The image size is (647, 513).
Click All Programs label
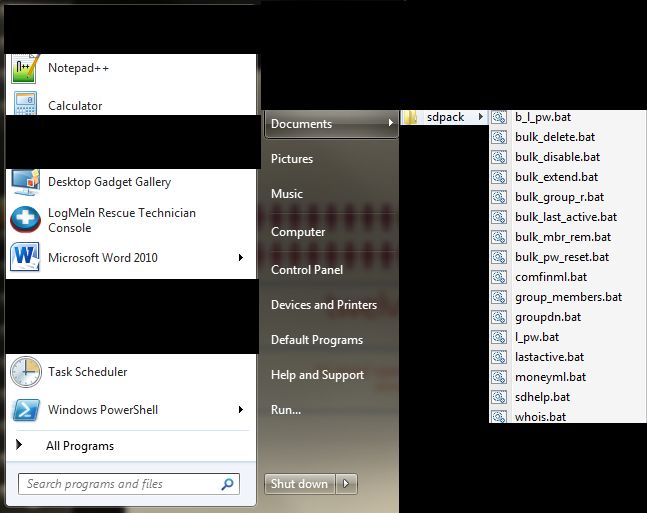(x=80, y=446)
